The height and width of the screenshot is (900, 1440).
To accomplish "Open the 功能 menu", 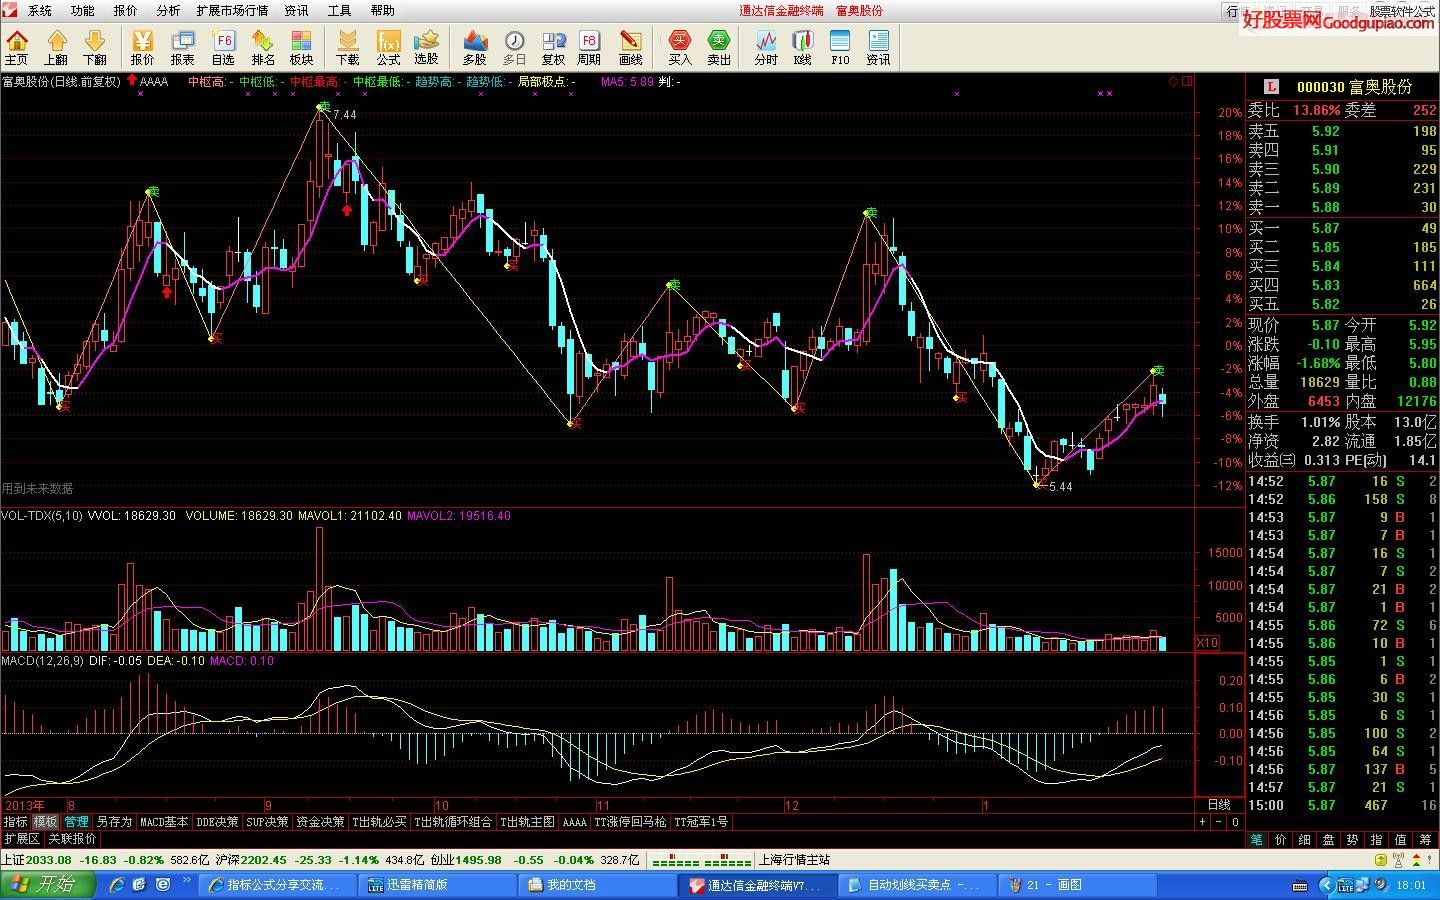I will 83,10.
